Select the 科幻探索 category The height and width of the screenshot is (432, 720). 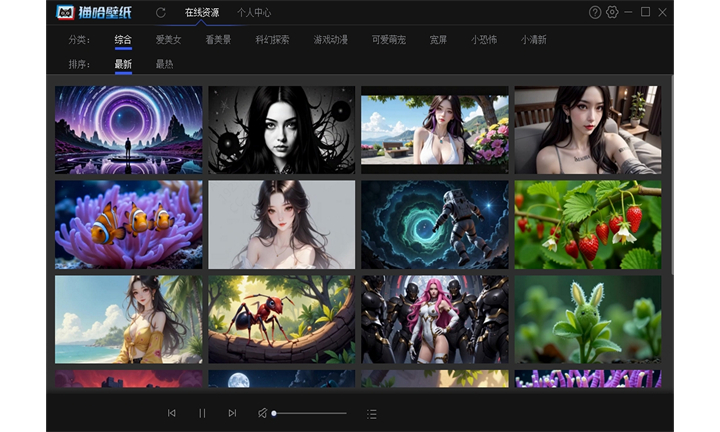[272, 40]
